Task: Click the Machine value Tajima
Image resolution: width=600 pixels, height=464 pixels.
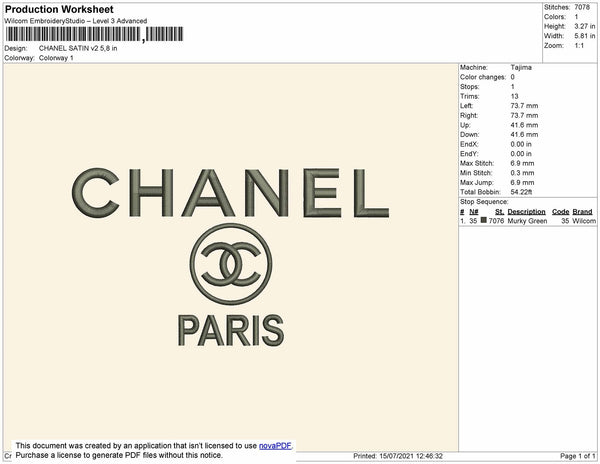Action: point(521,67)
